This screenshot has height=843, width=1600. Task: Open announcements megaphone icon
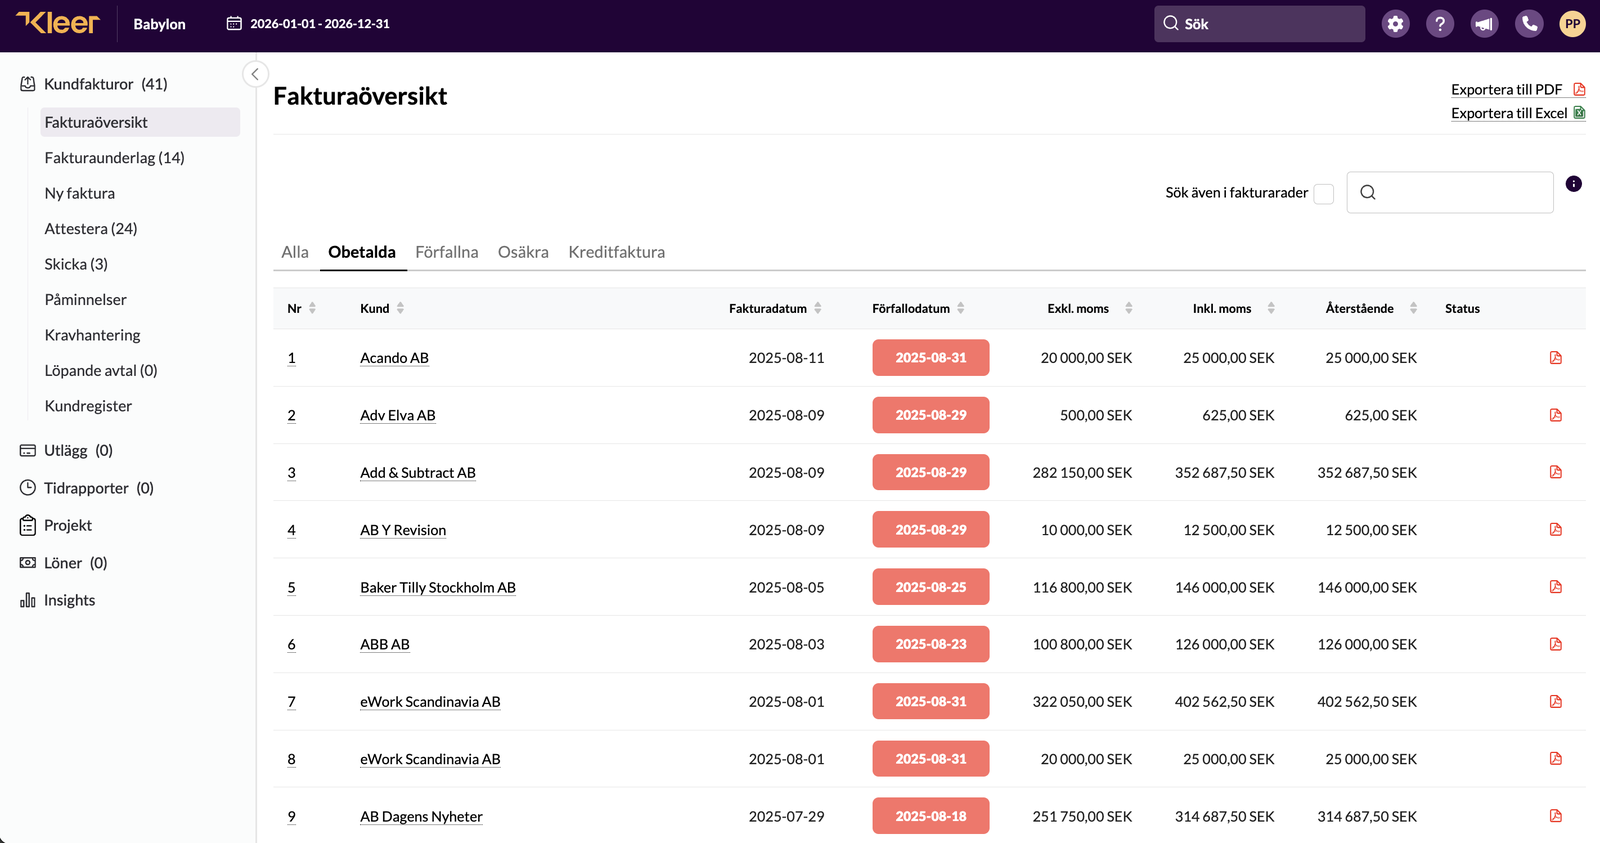coord(1484,24)
